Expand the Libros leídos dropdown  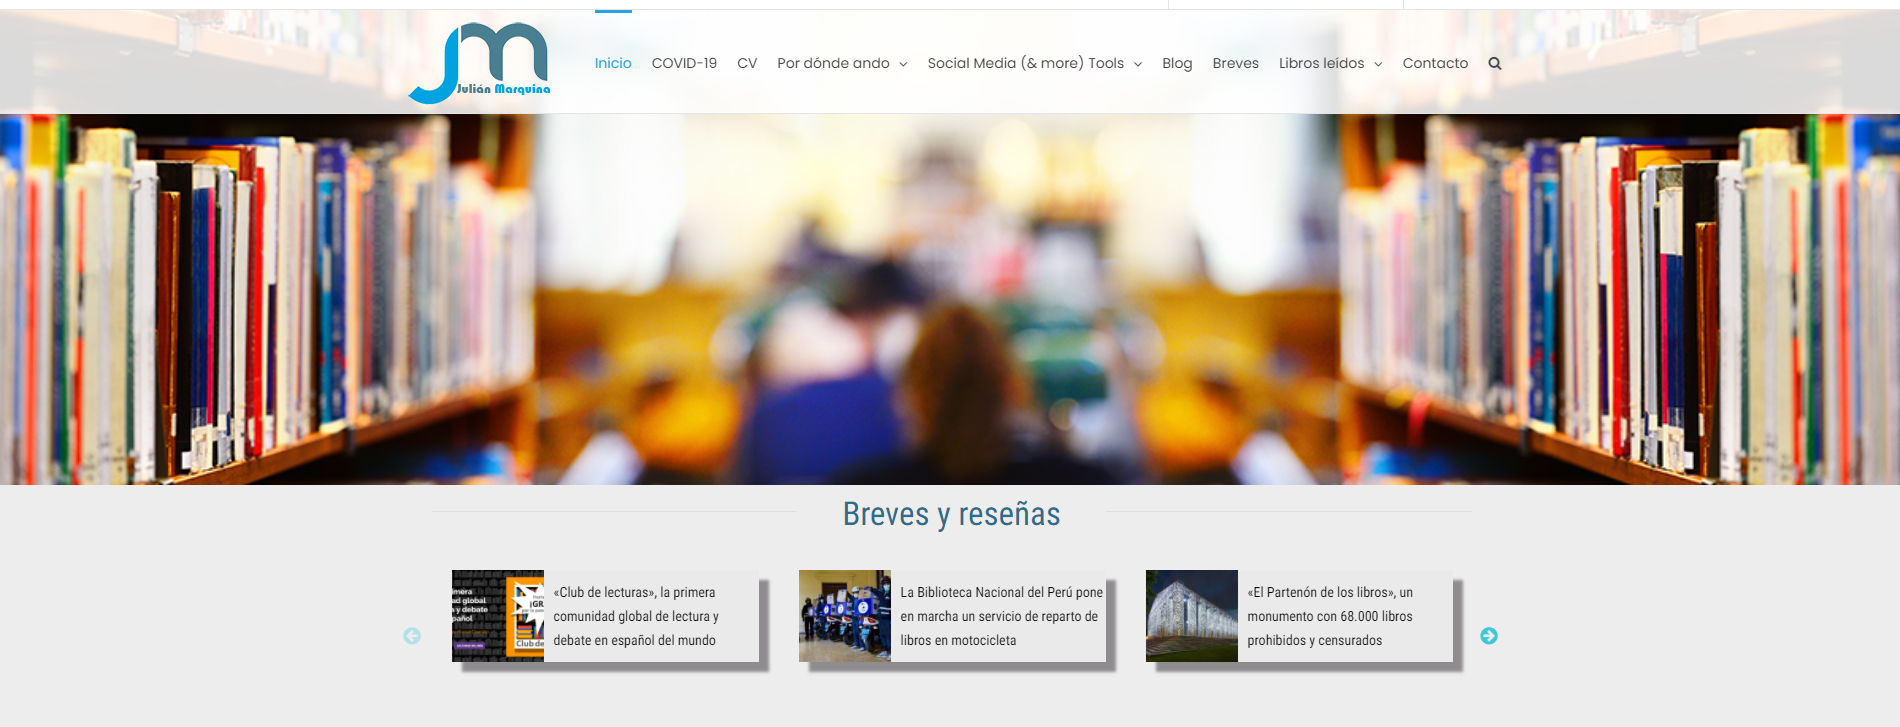coord(1330,64)
